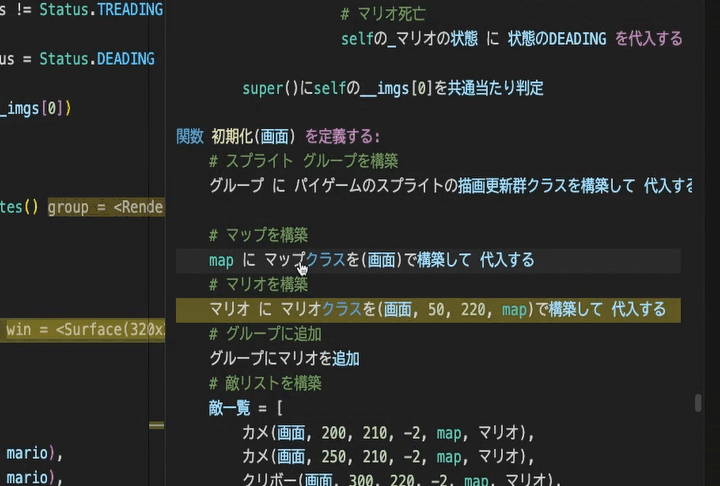Image resolution: width=720 pixels, height=486 pixels.
Task: Click '200' in the first カメ line
Action: (x=334, y=433)
